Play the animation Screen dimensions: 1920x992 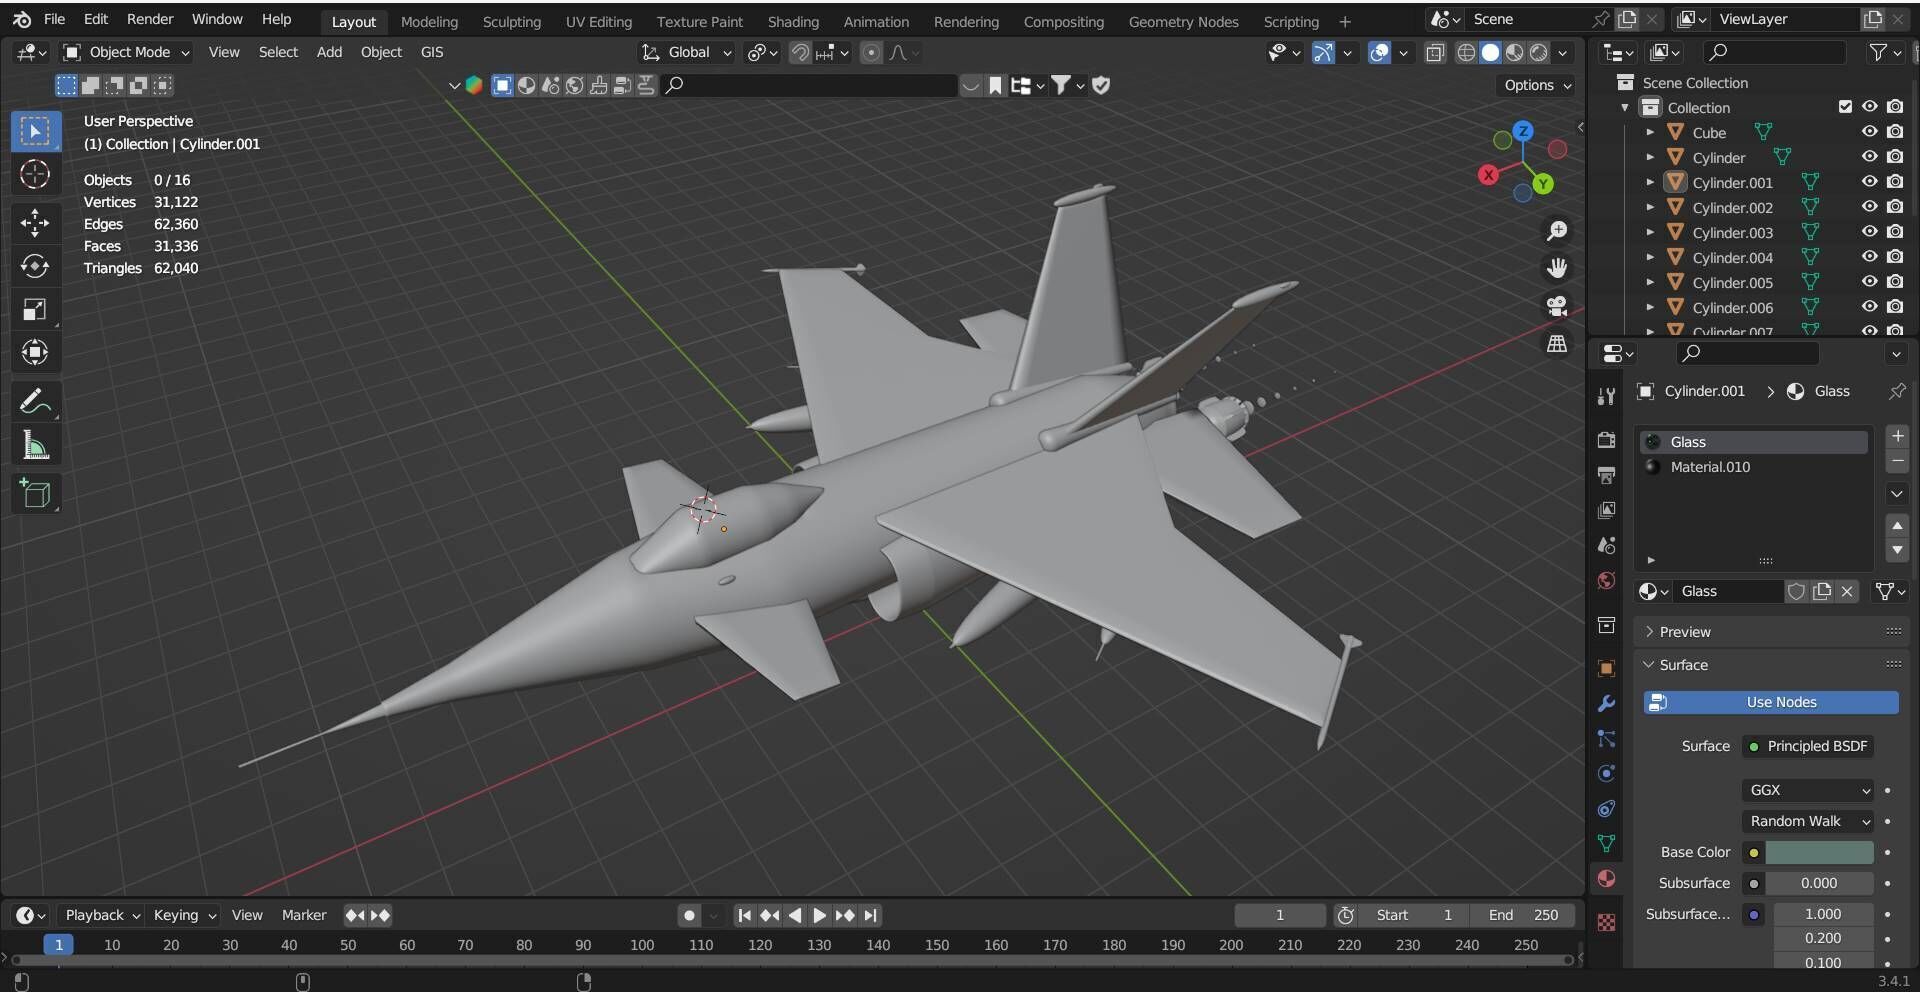[819, 915]
